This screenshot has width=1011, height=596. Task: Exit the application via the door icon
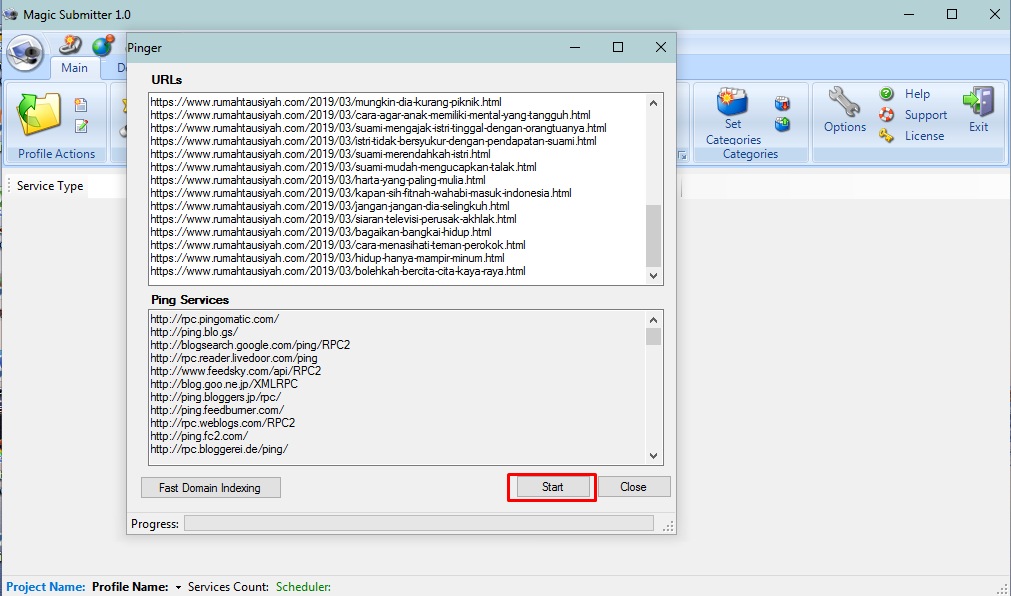pos(979,110)
